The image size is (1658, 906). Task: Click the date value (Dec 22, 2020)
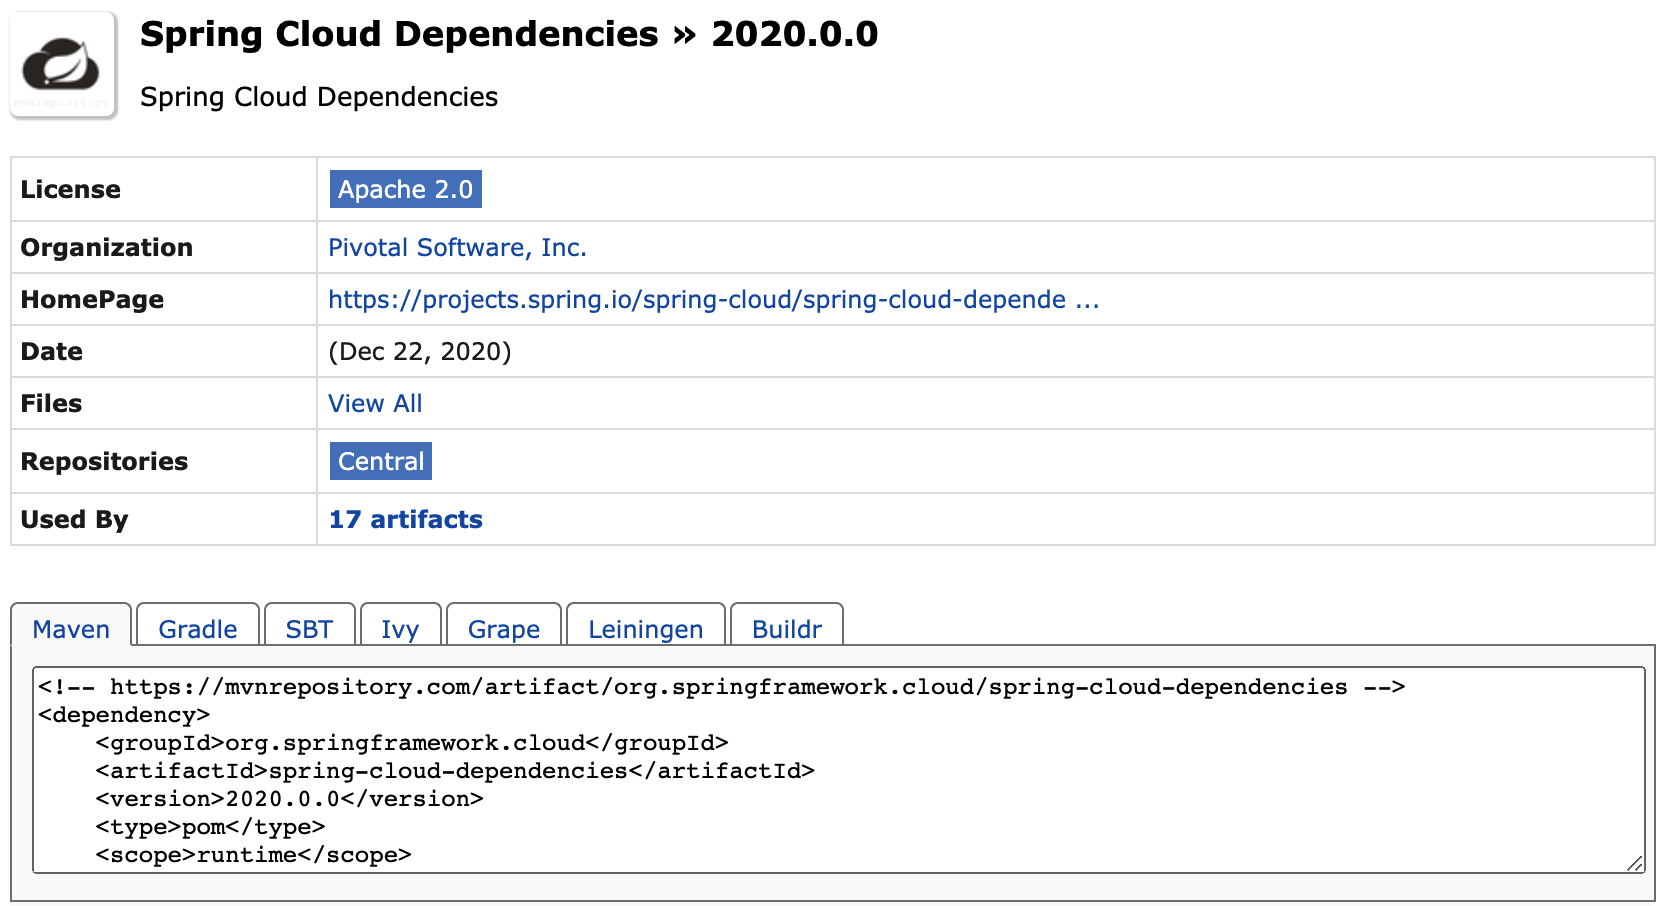click(420, 351)
